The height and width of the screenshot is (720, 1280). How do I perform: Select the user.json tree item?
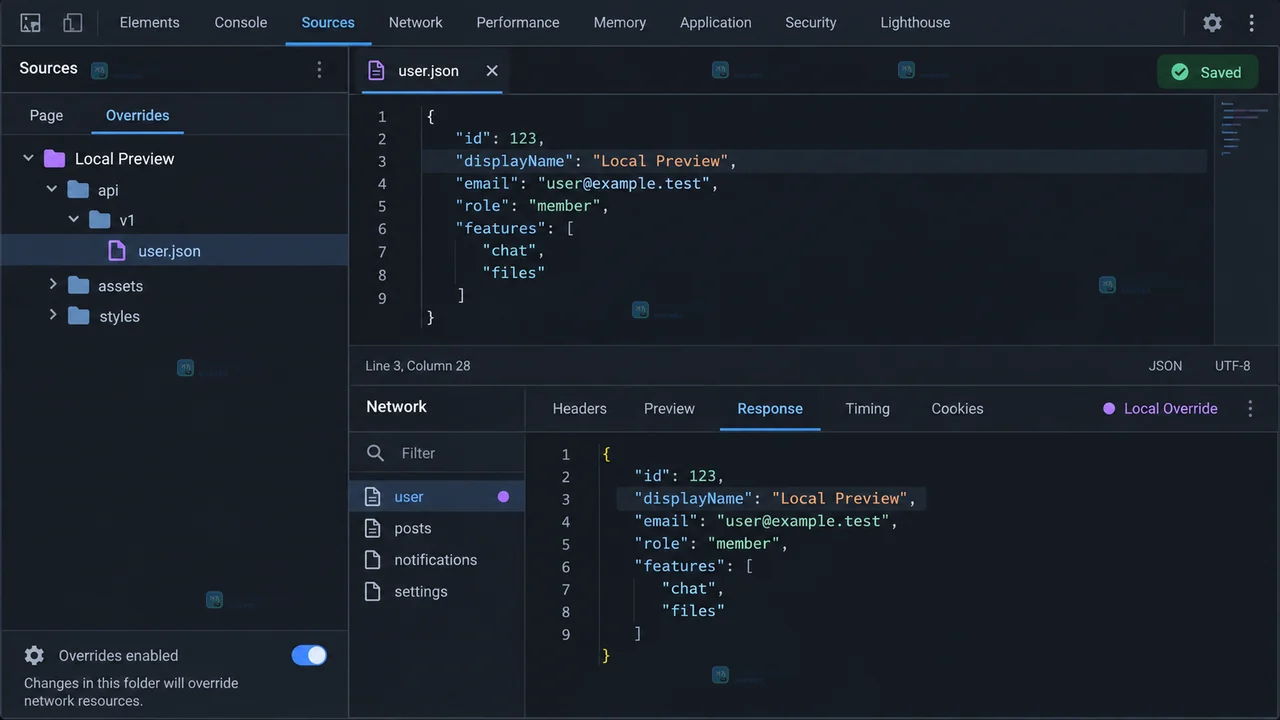[174, 250]
